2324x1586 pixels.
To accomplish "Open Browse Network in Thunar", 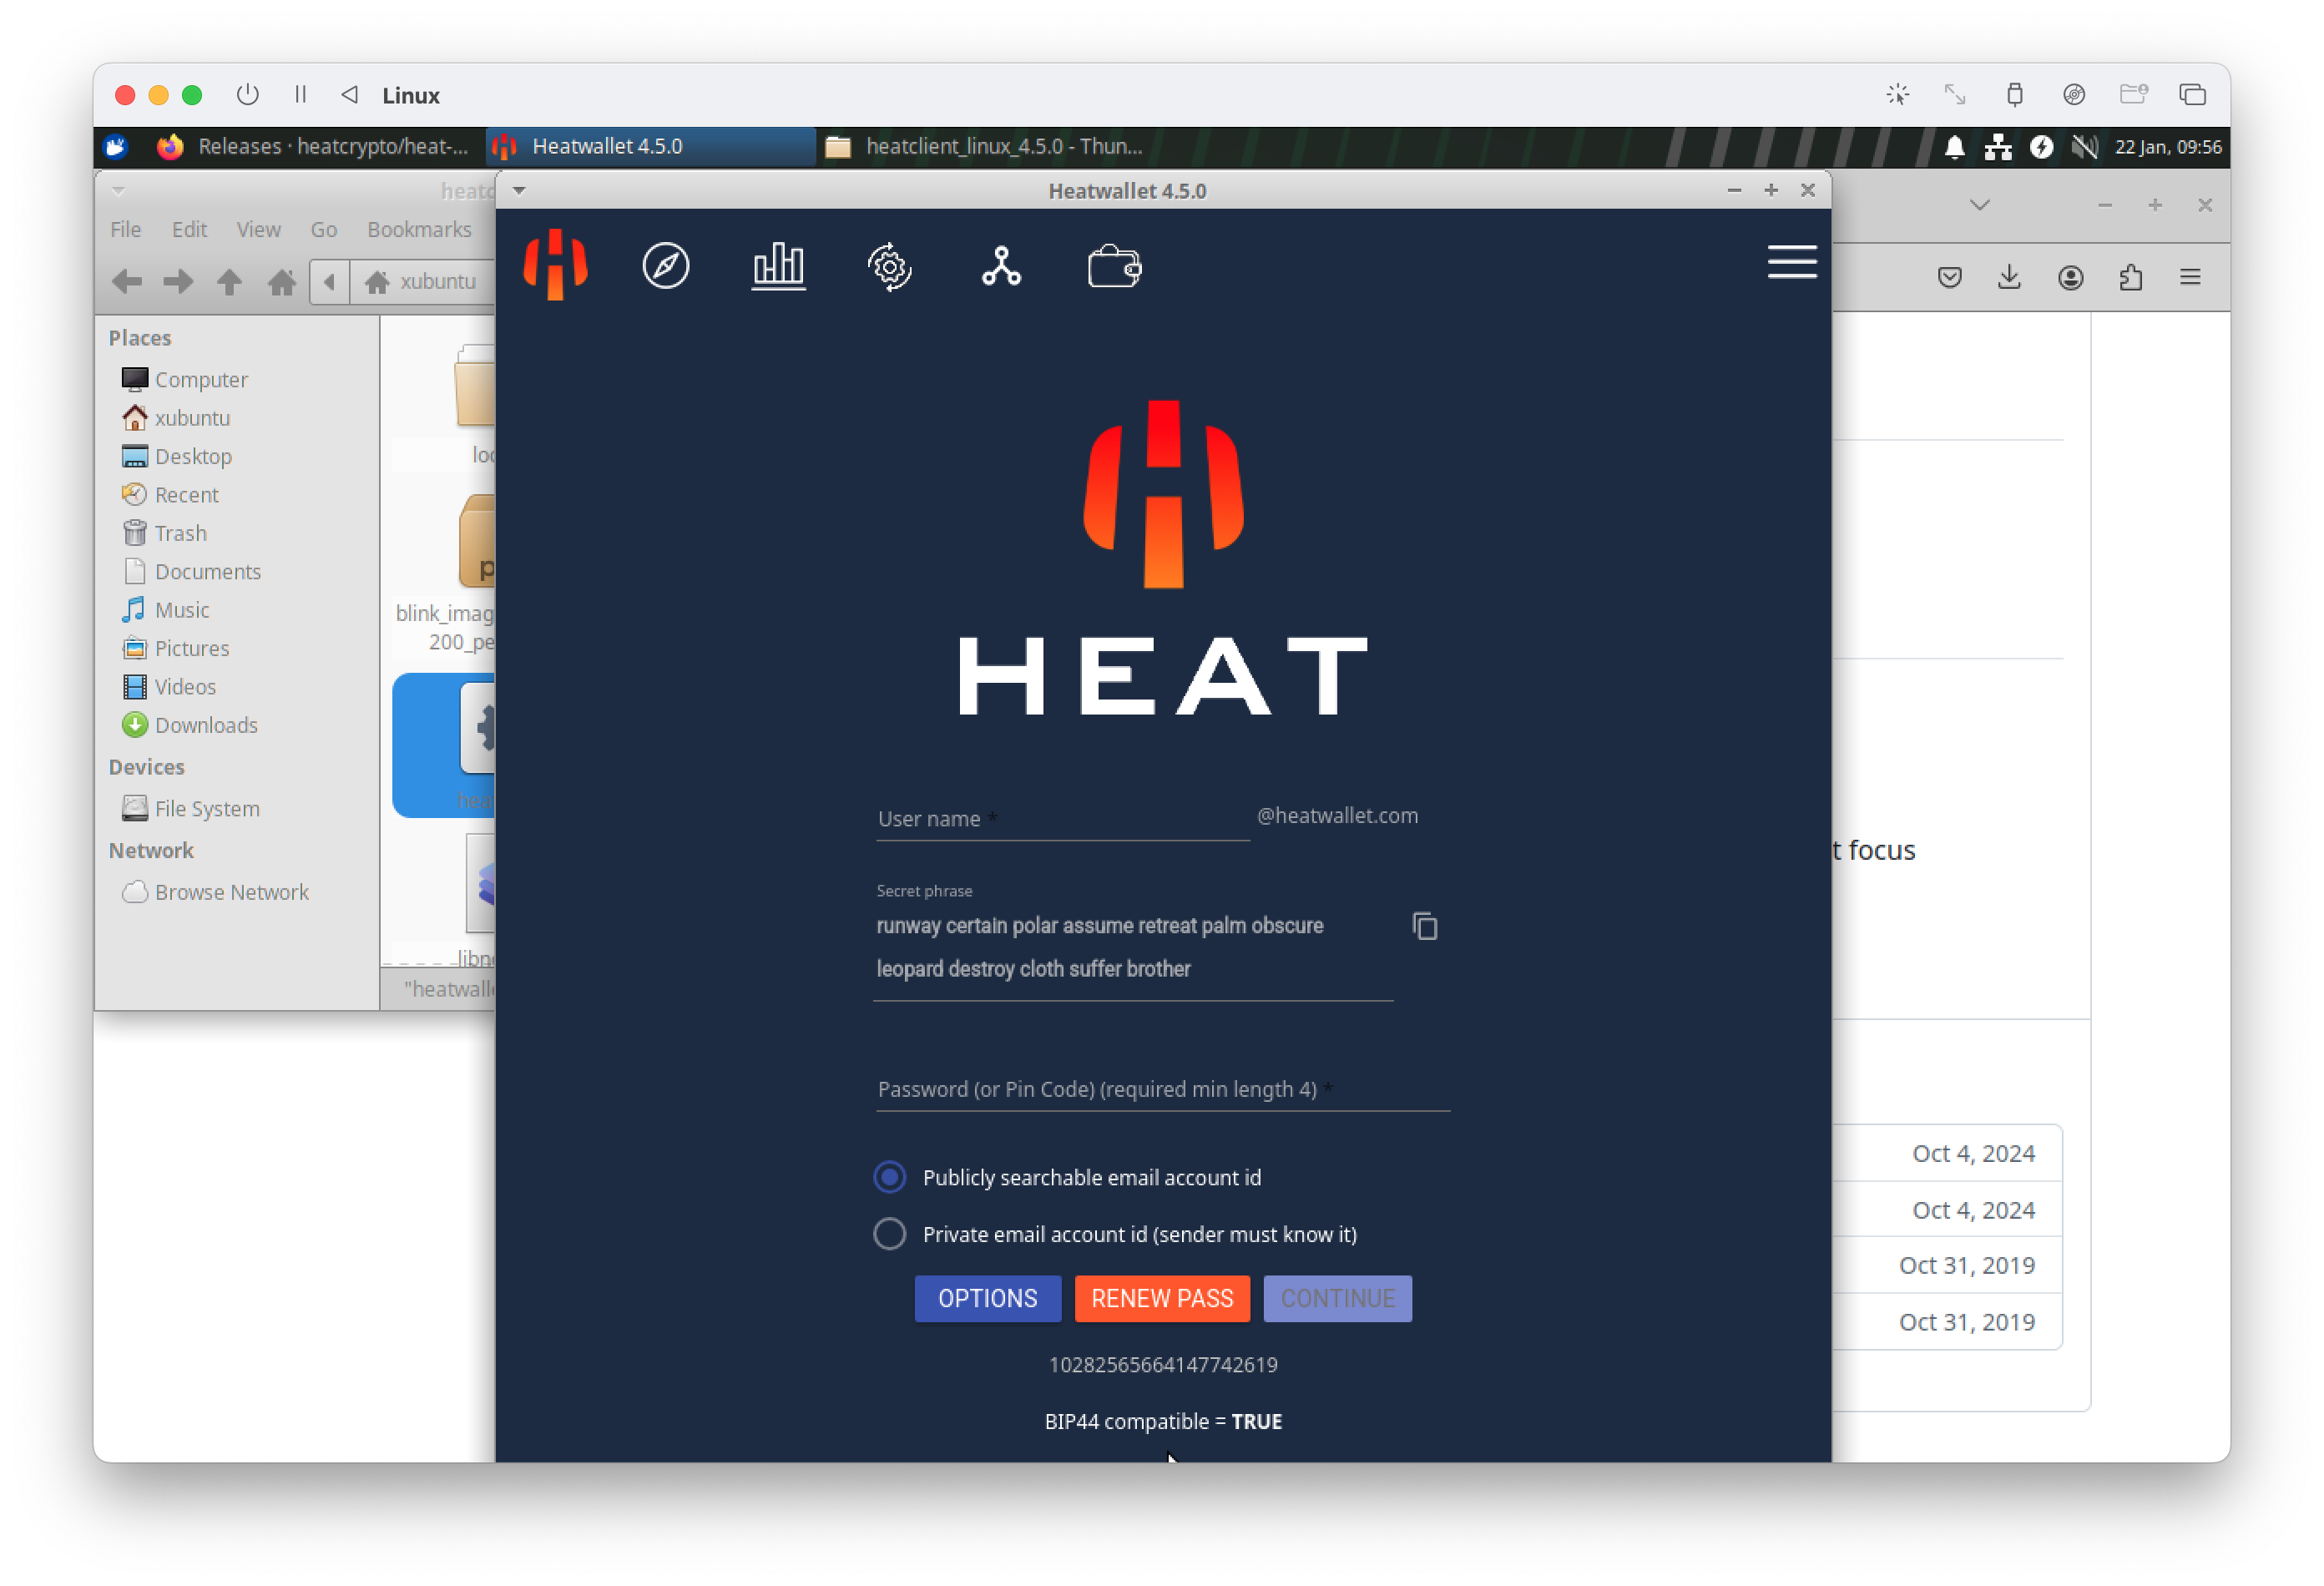I will tap(215, 891).
